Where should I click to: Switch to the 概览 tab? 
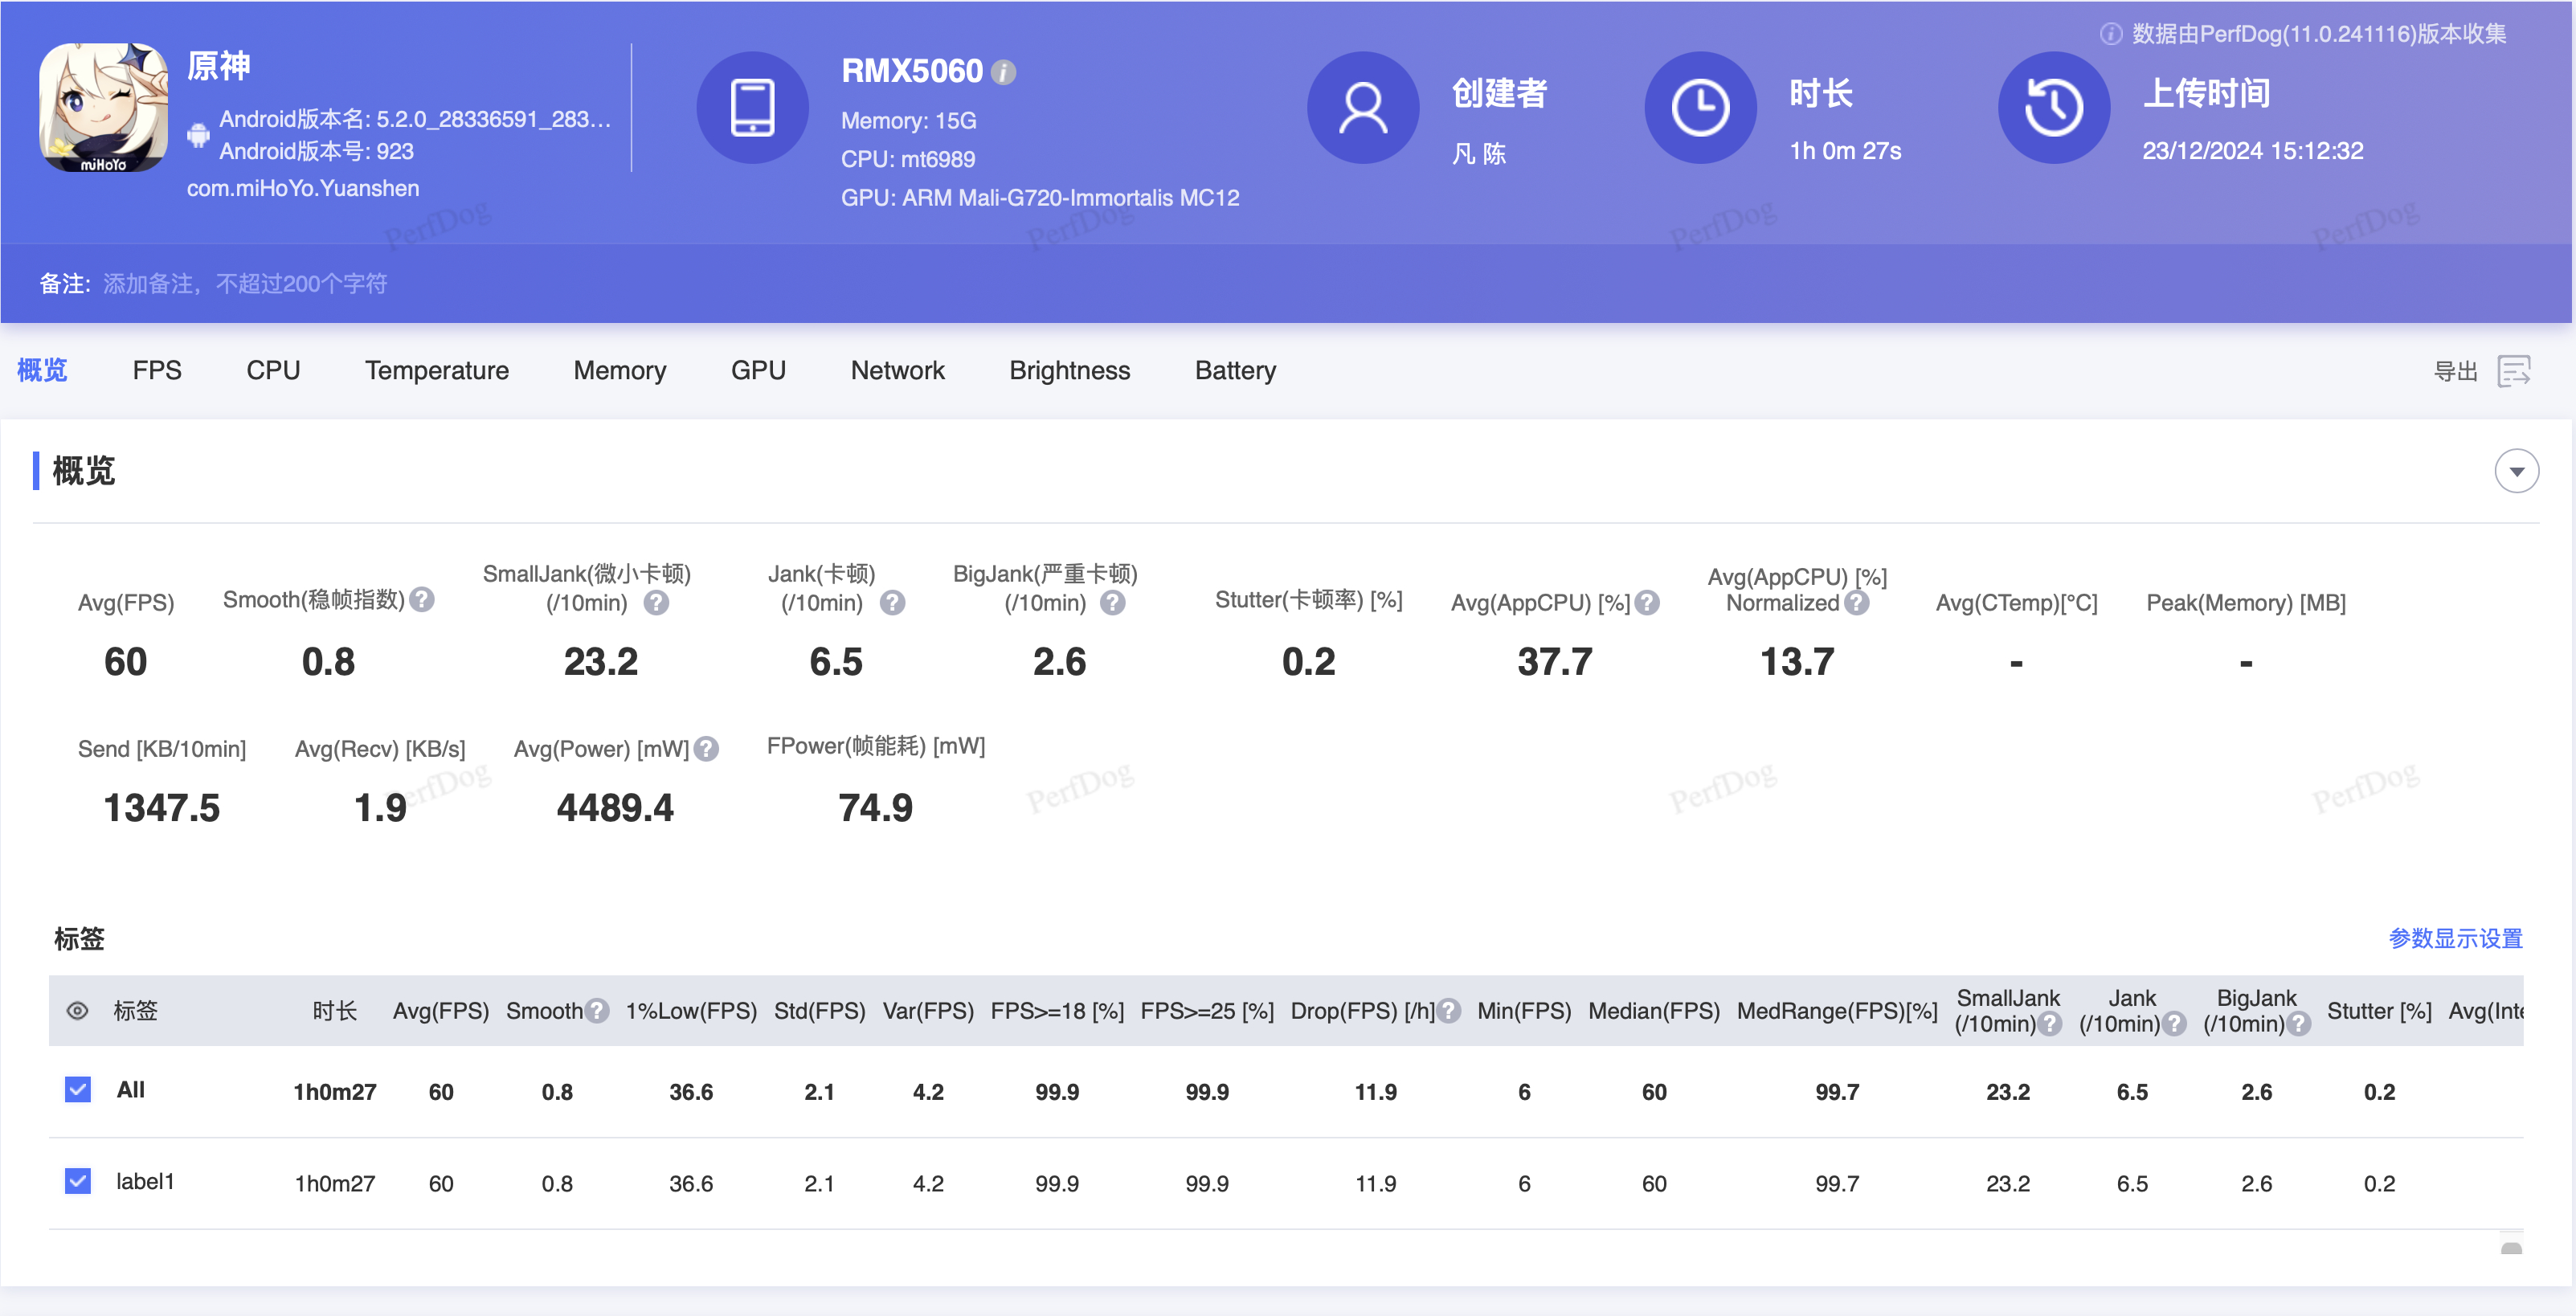click(42, 371)
